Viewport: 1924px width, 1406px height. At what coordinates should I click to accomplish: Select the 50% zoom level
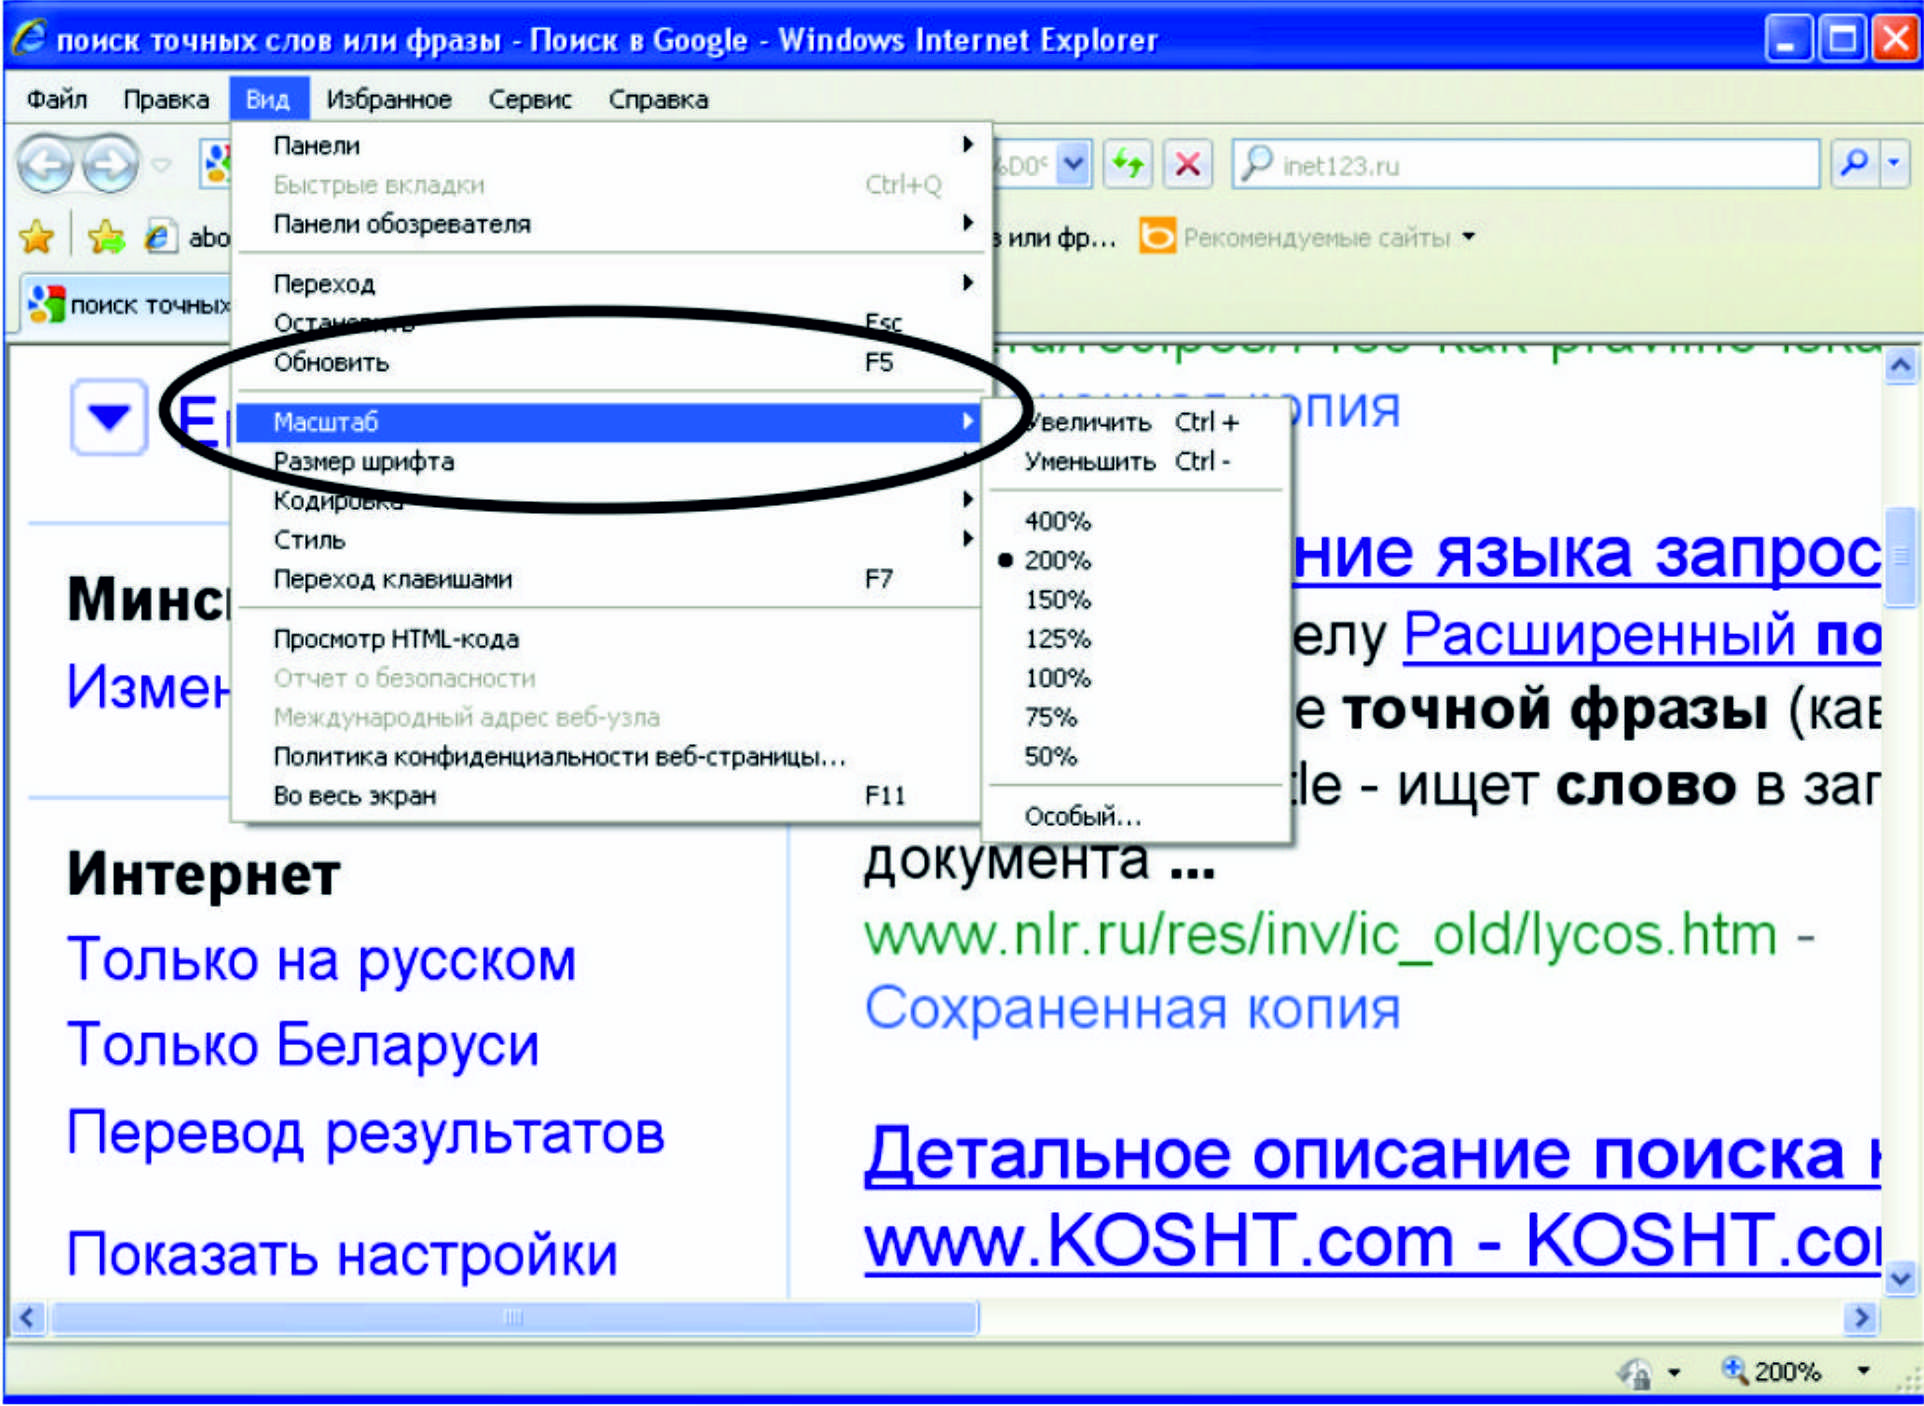coord(1050,756)
